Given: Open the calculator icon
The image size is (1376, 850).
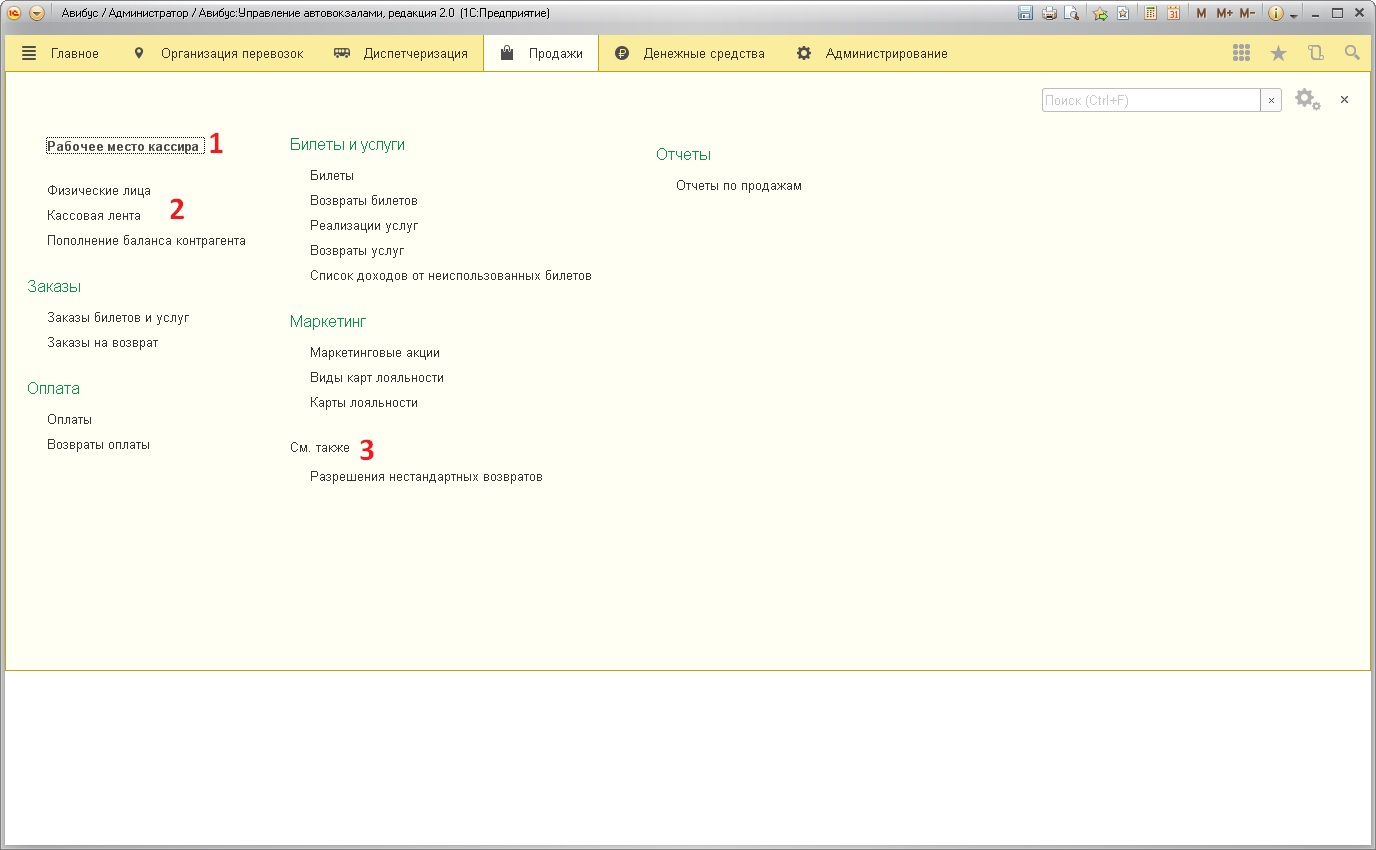Looking at the screenshot, I should [1151, 14].
